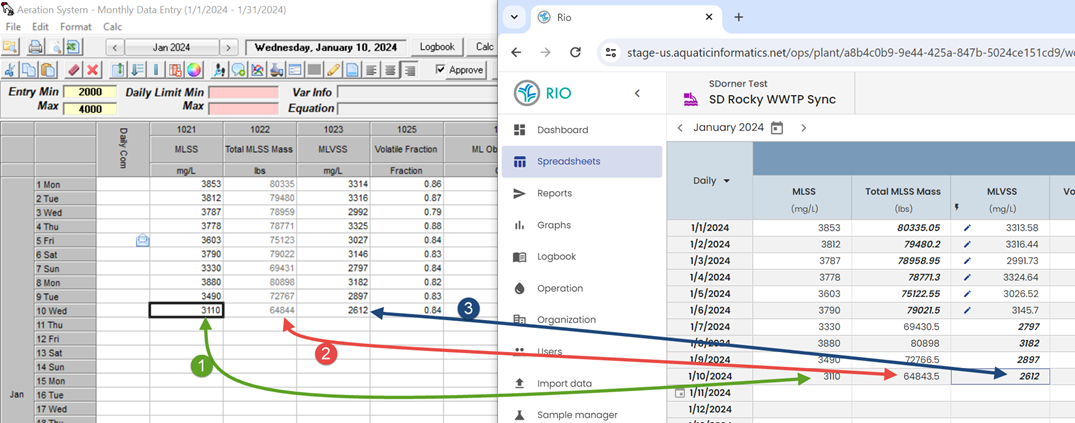Screen dimensions: 1075x423
Task: Open the Logbook button in Aeration System
Action: [437, 47]
